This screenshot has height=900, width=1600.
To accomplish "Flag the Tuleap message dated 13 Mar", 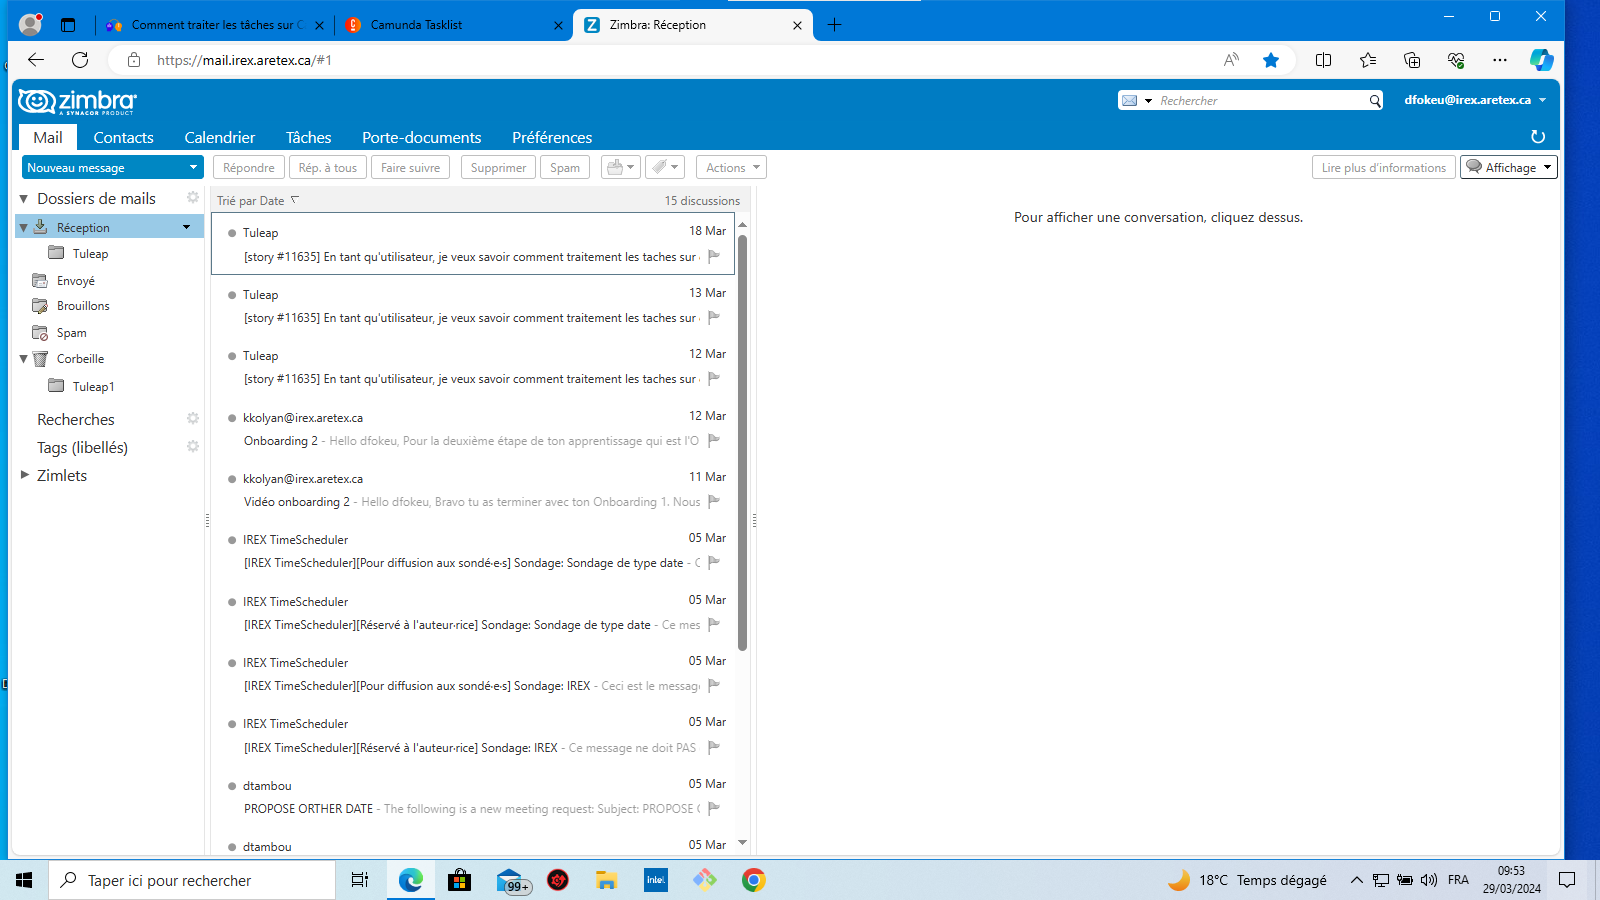I will click(x=714, y=318).
